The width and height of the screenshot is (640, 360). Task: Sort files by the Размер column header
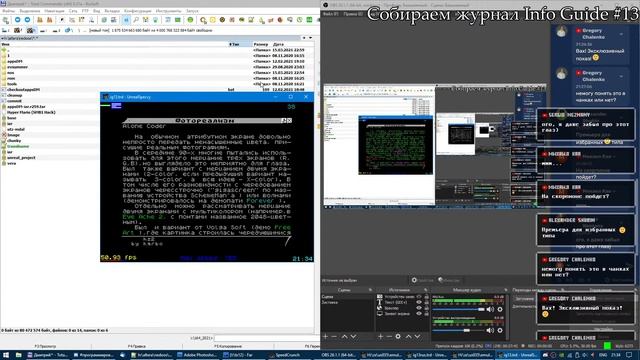coord(261,44)
